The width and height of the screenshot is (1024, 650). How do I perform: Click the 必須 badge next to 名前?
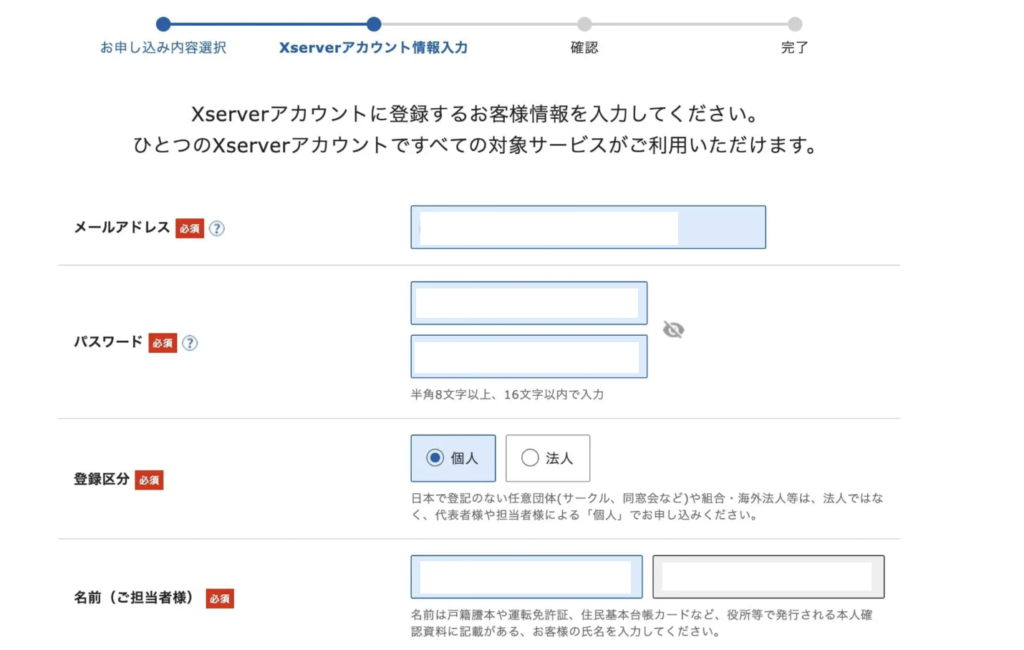pyautogui.click(x=219, y=598)
